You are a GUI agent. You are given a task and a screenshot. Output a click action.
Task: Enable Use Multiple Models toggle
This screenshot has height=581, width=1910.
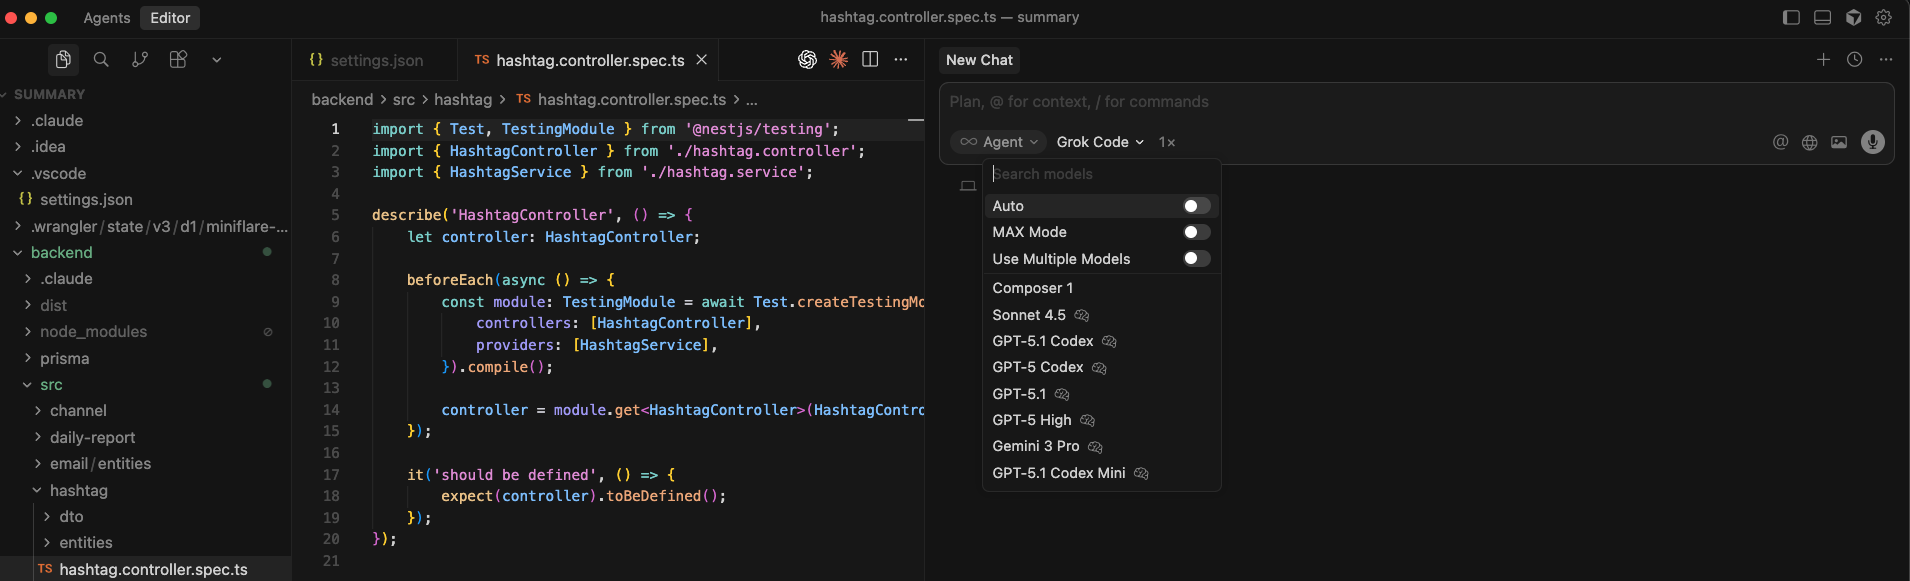pos(1196,259)
